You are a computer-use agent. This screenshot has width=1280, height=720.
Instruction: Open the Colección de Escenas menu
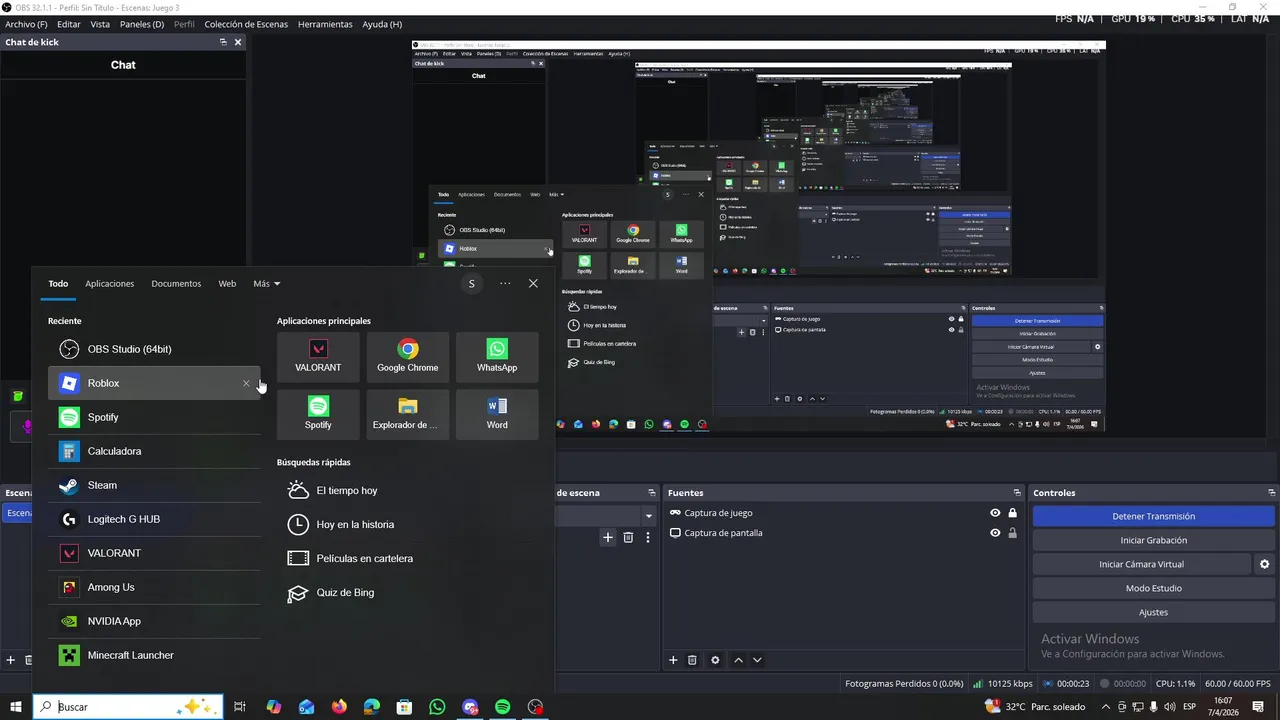pyautogui.click(x=246, y=24)
